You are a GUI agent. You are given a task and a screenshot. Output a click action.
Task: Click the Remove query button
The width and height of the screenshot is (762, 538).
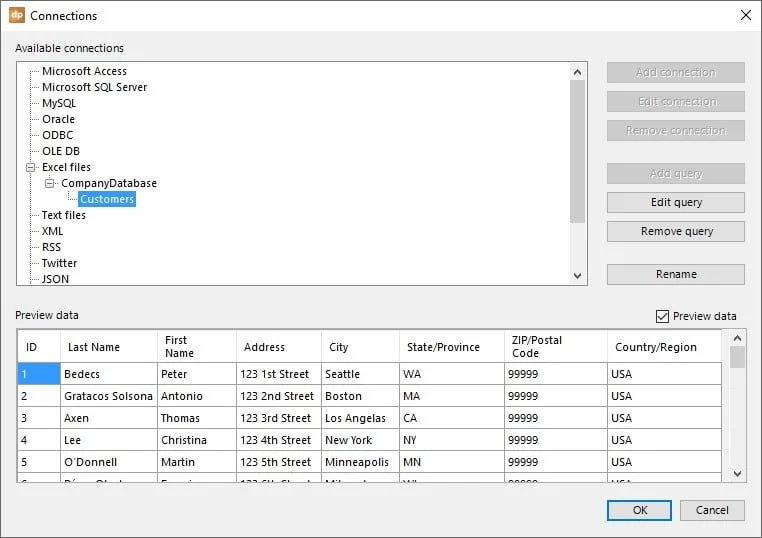[x=675, y=231]
